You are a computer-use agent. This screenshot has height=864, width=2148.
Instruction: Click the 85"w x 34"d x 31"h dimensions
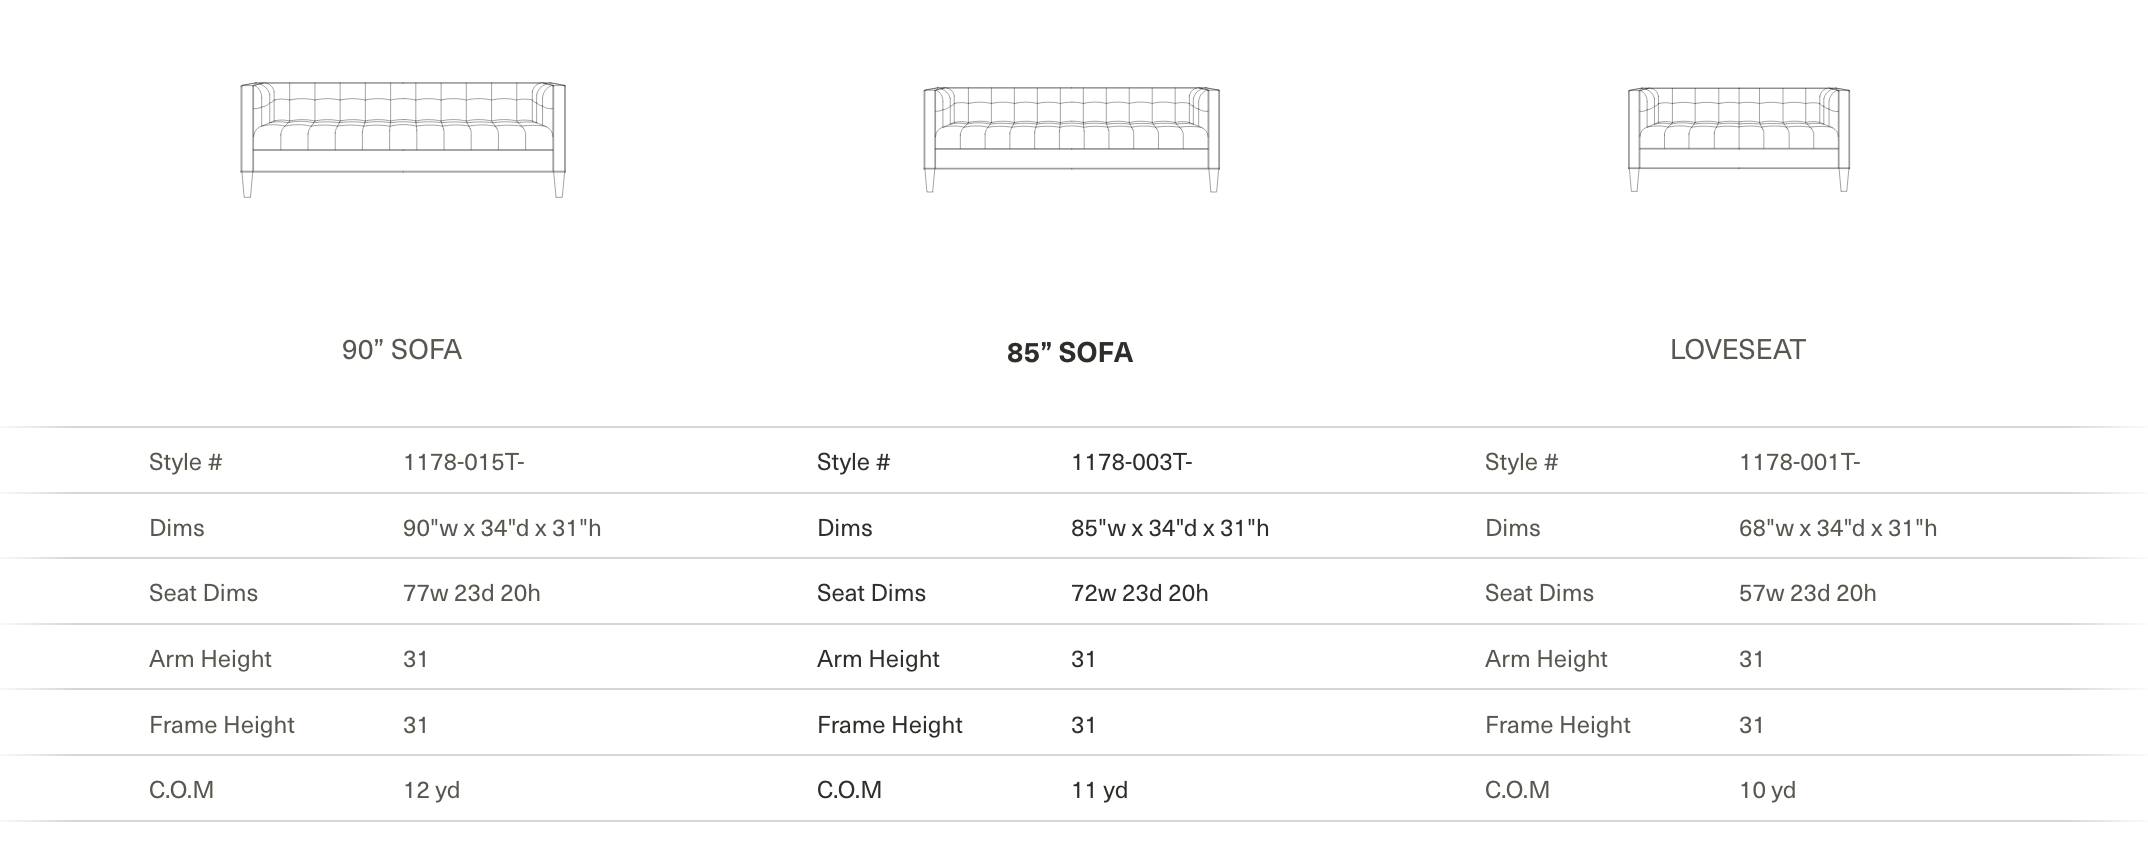tap(1170, 528)
